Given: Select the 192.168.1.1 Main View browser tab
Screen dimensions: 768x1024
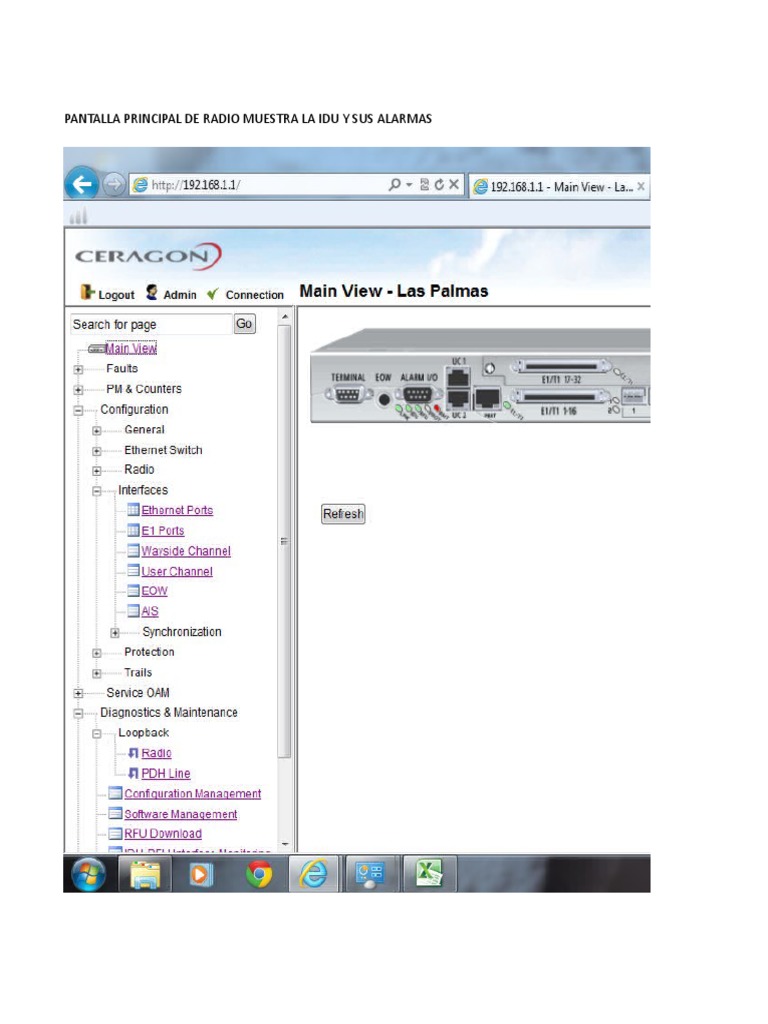Looking at the screenshot, I should (559, 187).
